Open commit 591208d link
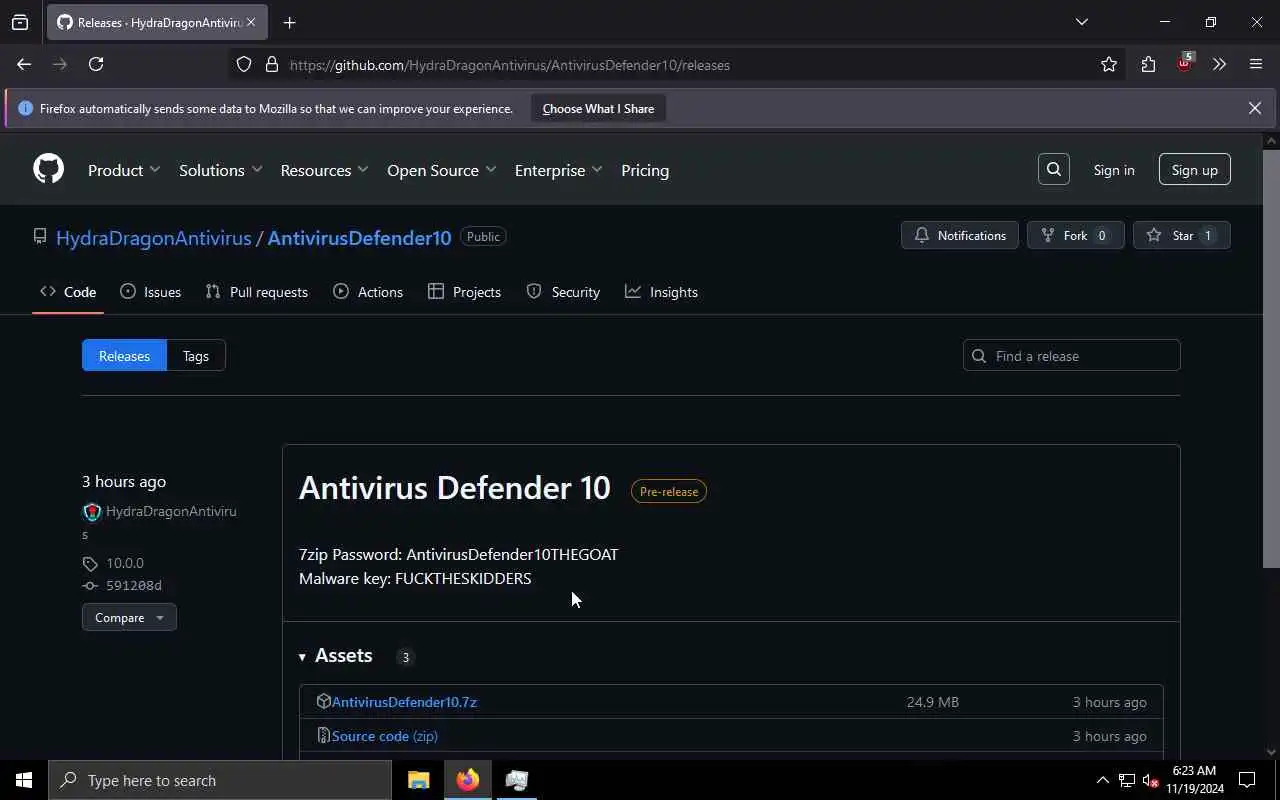1280x800 pixels. [134, 585]
